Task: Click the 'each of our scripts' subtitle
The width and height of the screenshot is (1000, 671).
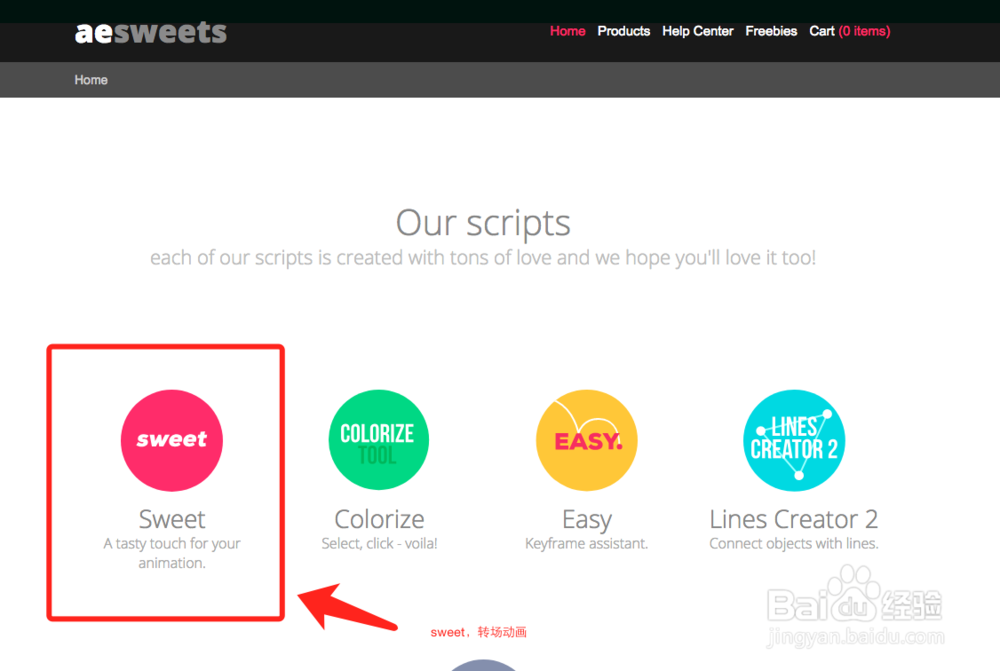Action: (483, 258)
